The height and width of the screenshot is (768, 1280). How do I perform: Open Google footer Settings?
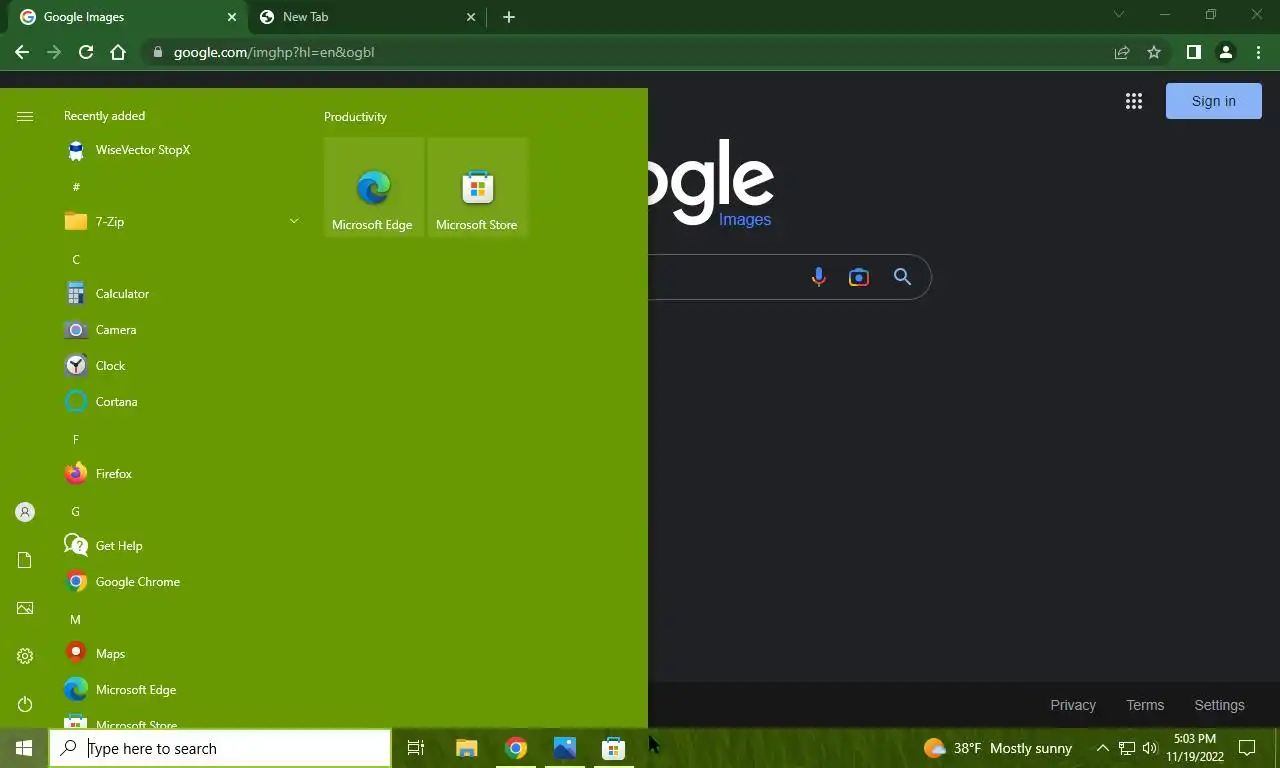coord(1219,705)
